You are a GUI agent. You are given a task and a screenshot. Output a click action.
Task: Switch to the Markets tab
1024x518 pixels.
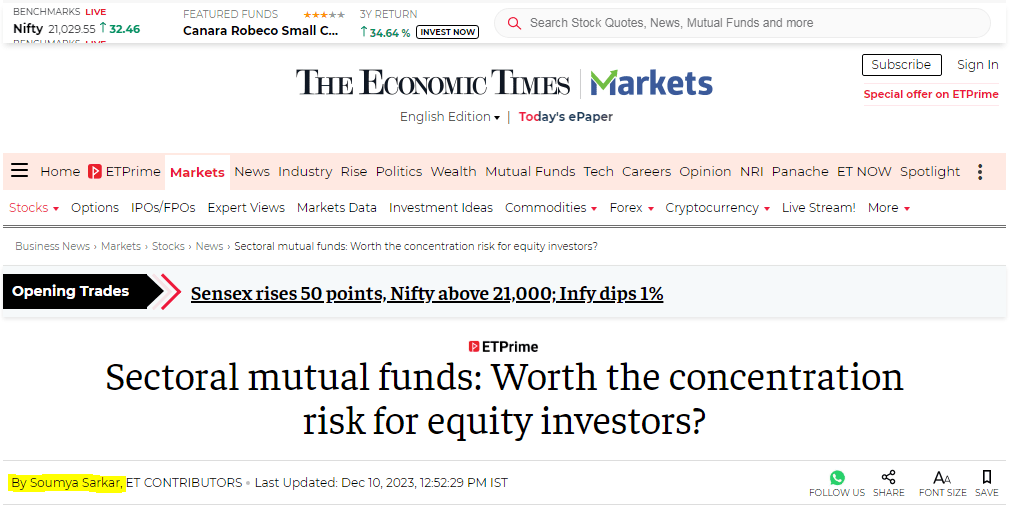tap(197, 172)
